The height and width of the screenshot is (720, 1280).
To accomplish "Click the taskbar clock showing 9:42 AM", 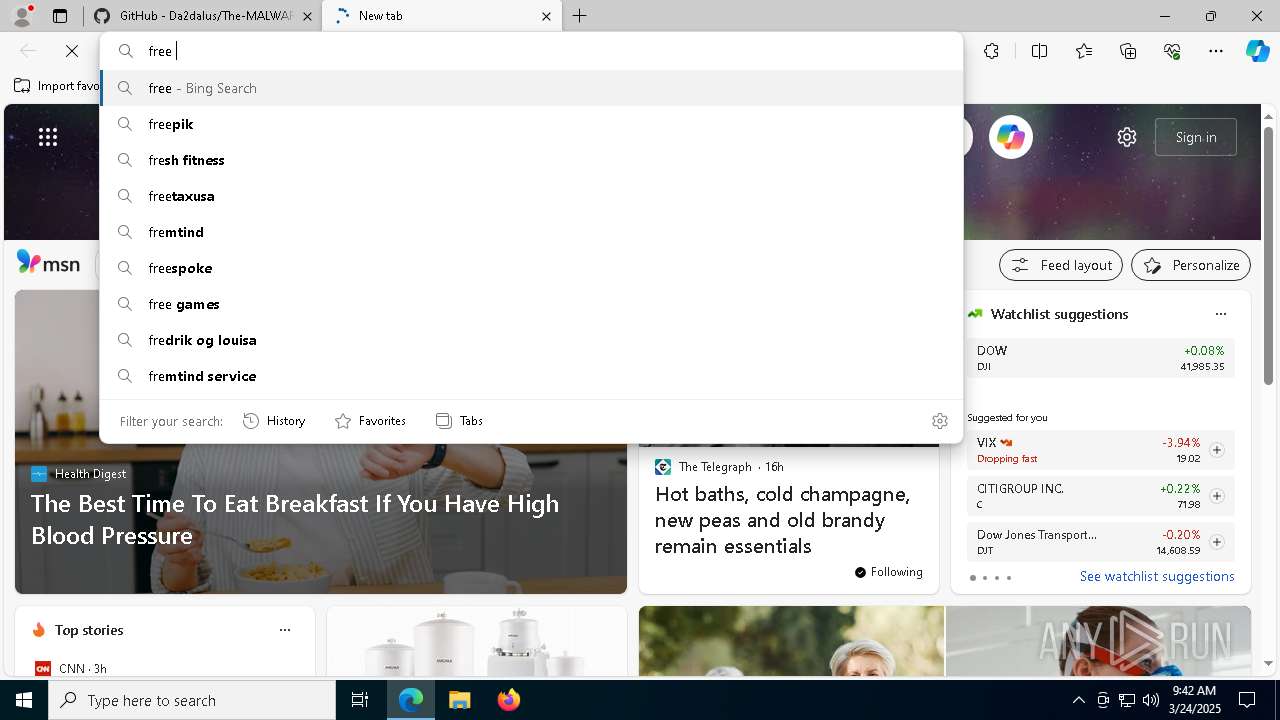I will [x=1194, y=700].
